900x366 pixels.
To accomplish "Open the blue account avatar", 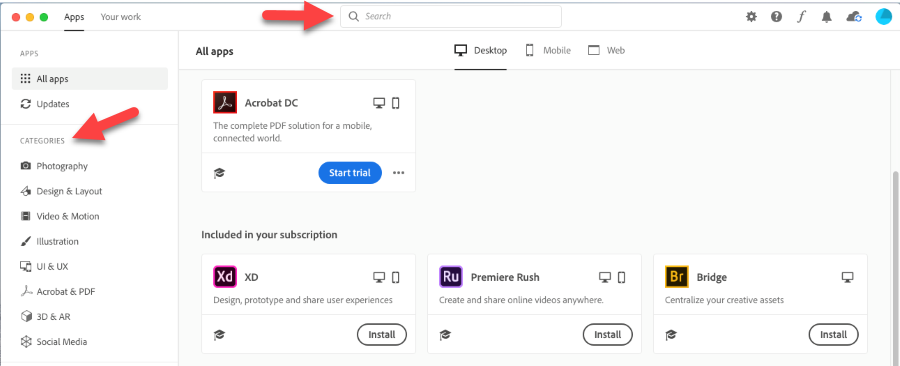I will [x=883, y=17].
